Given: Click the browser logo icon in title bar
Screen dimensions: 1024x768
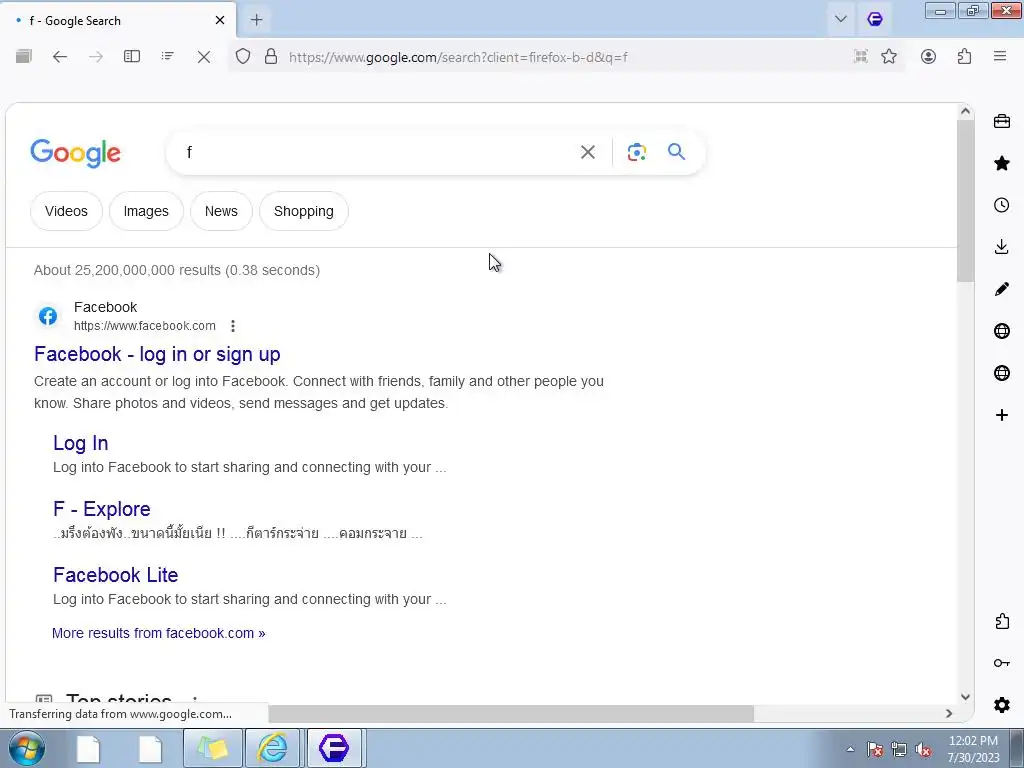Looking at the screenshot, I should point(875,20).
